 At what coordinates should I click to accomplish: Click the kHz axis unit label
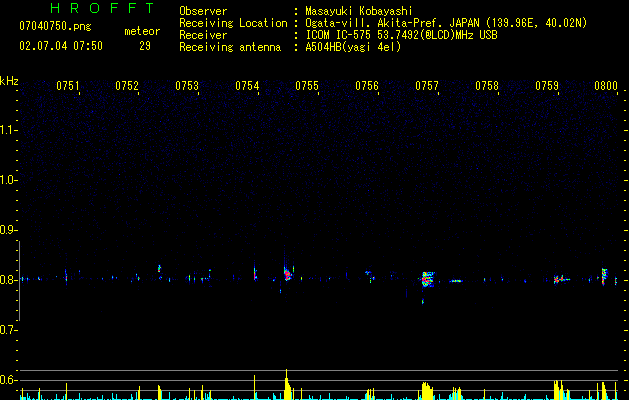click(x=9, y=81)
